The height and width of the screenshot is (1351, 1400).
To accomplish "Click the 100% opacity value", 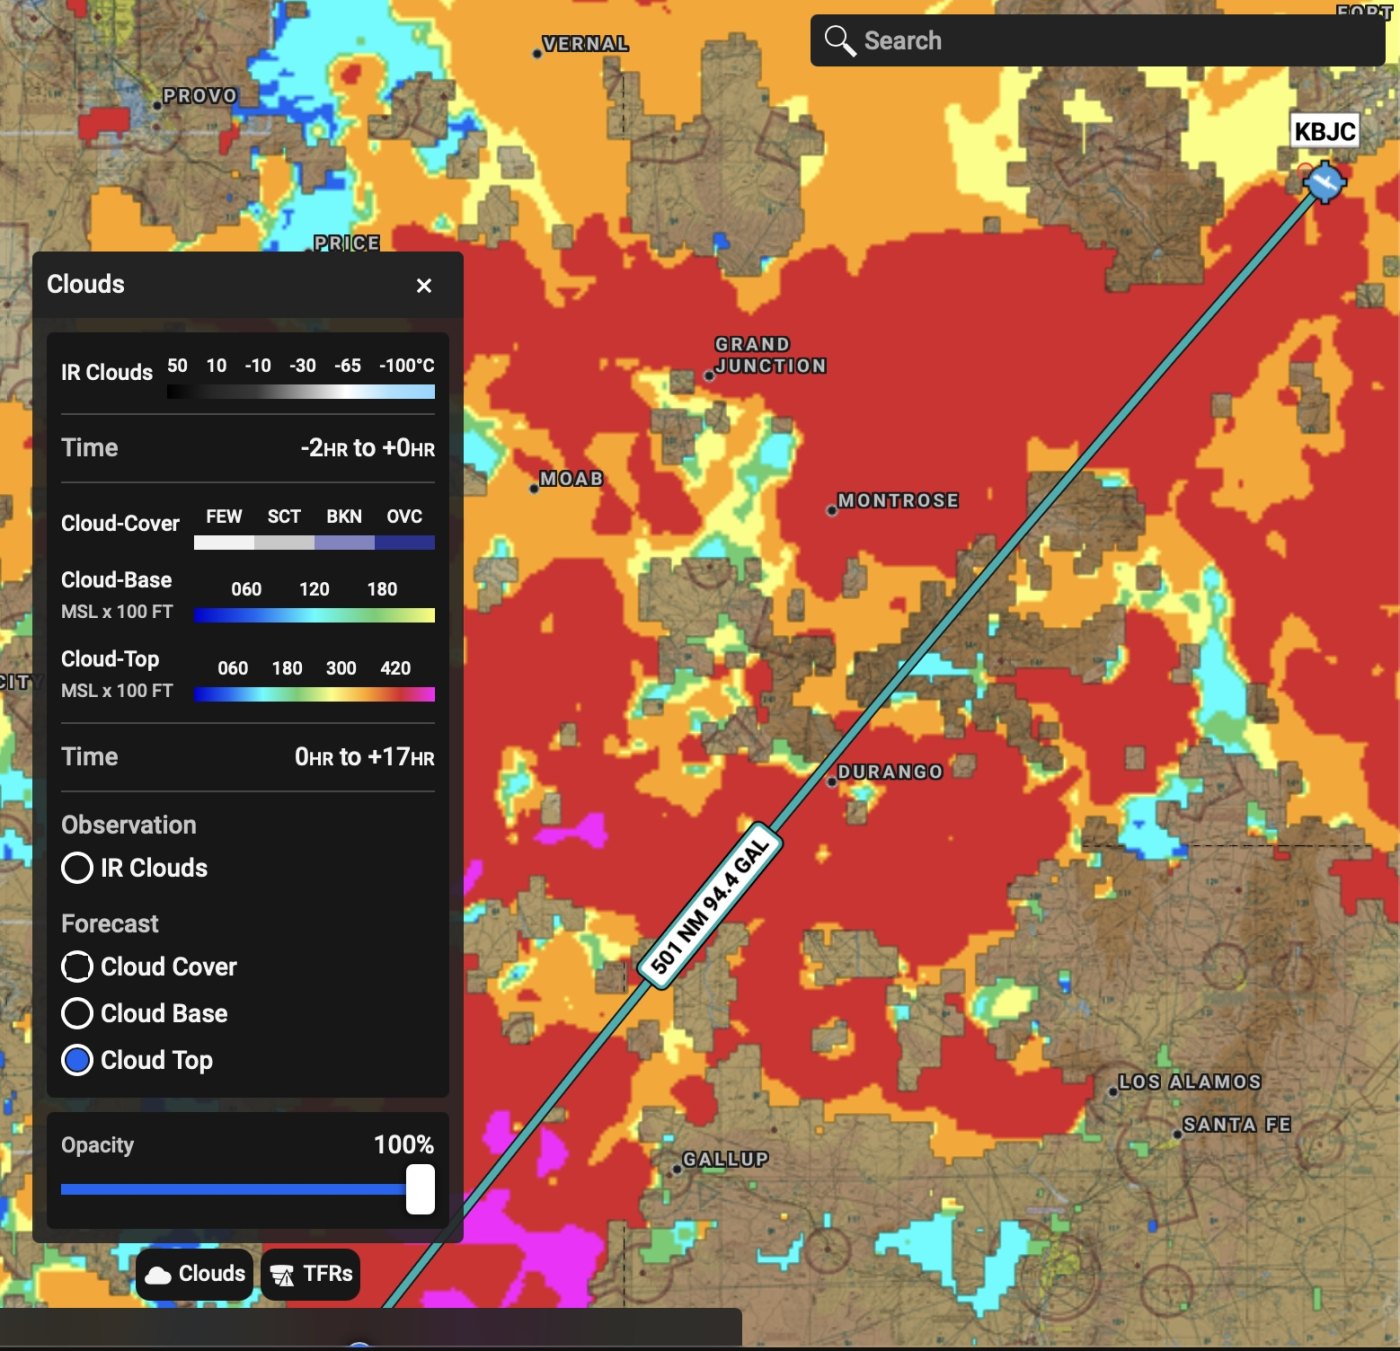I will point(404,1145).
